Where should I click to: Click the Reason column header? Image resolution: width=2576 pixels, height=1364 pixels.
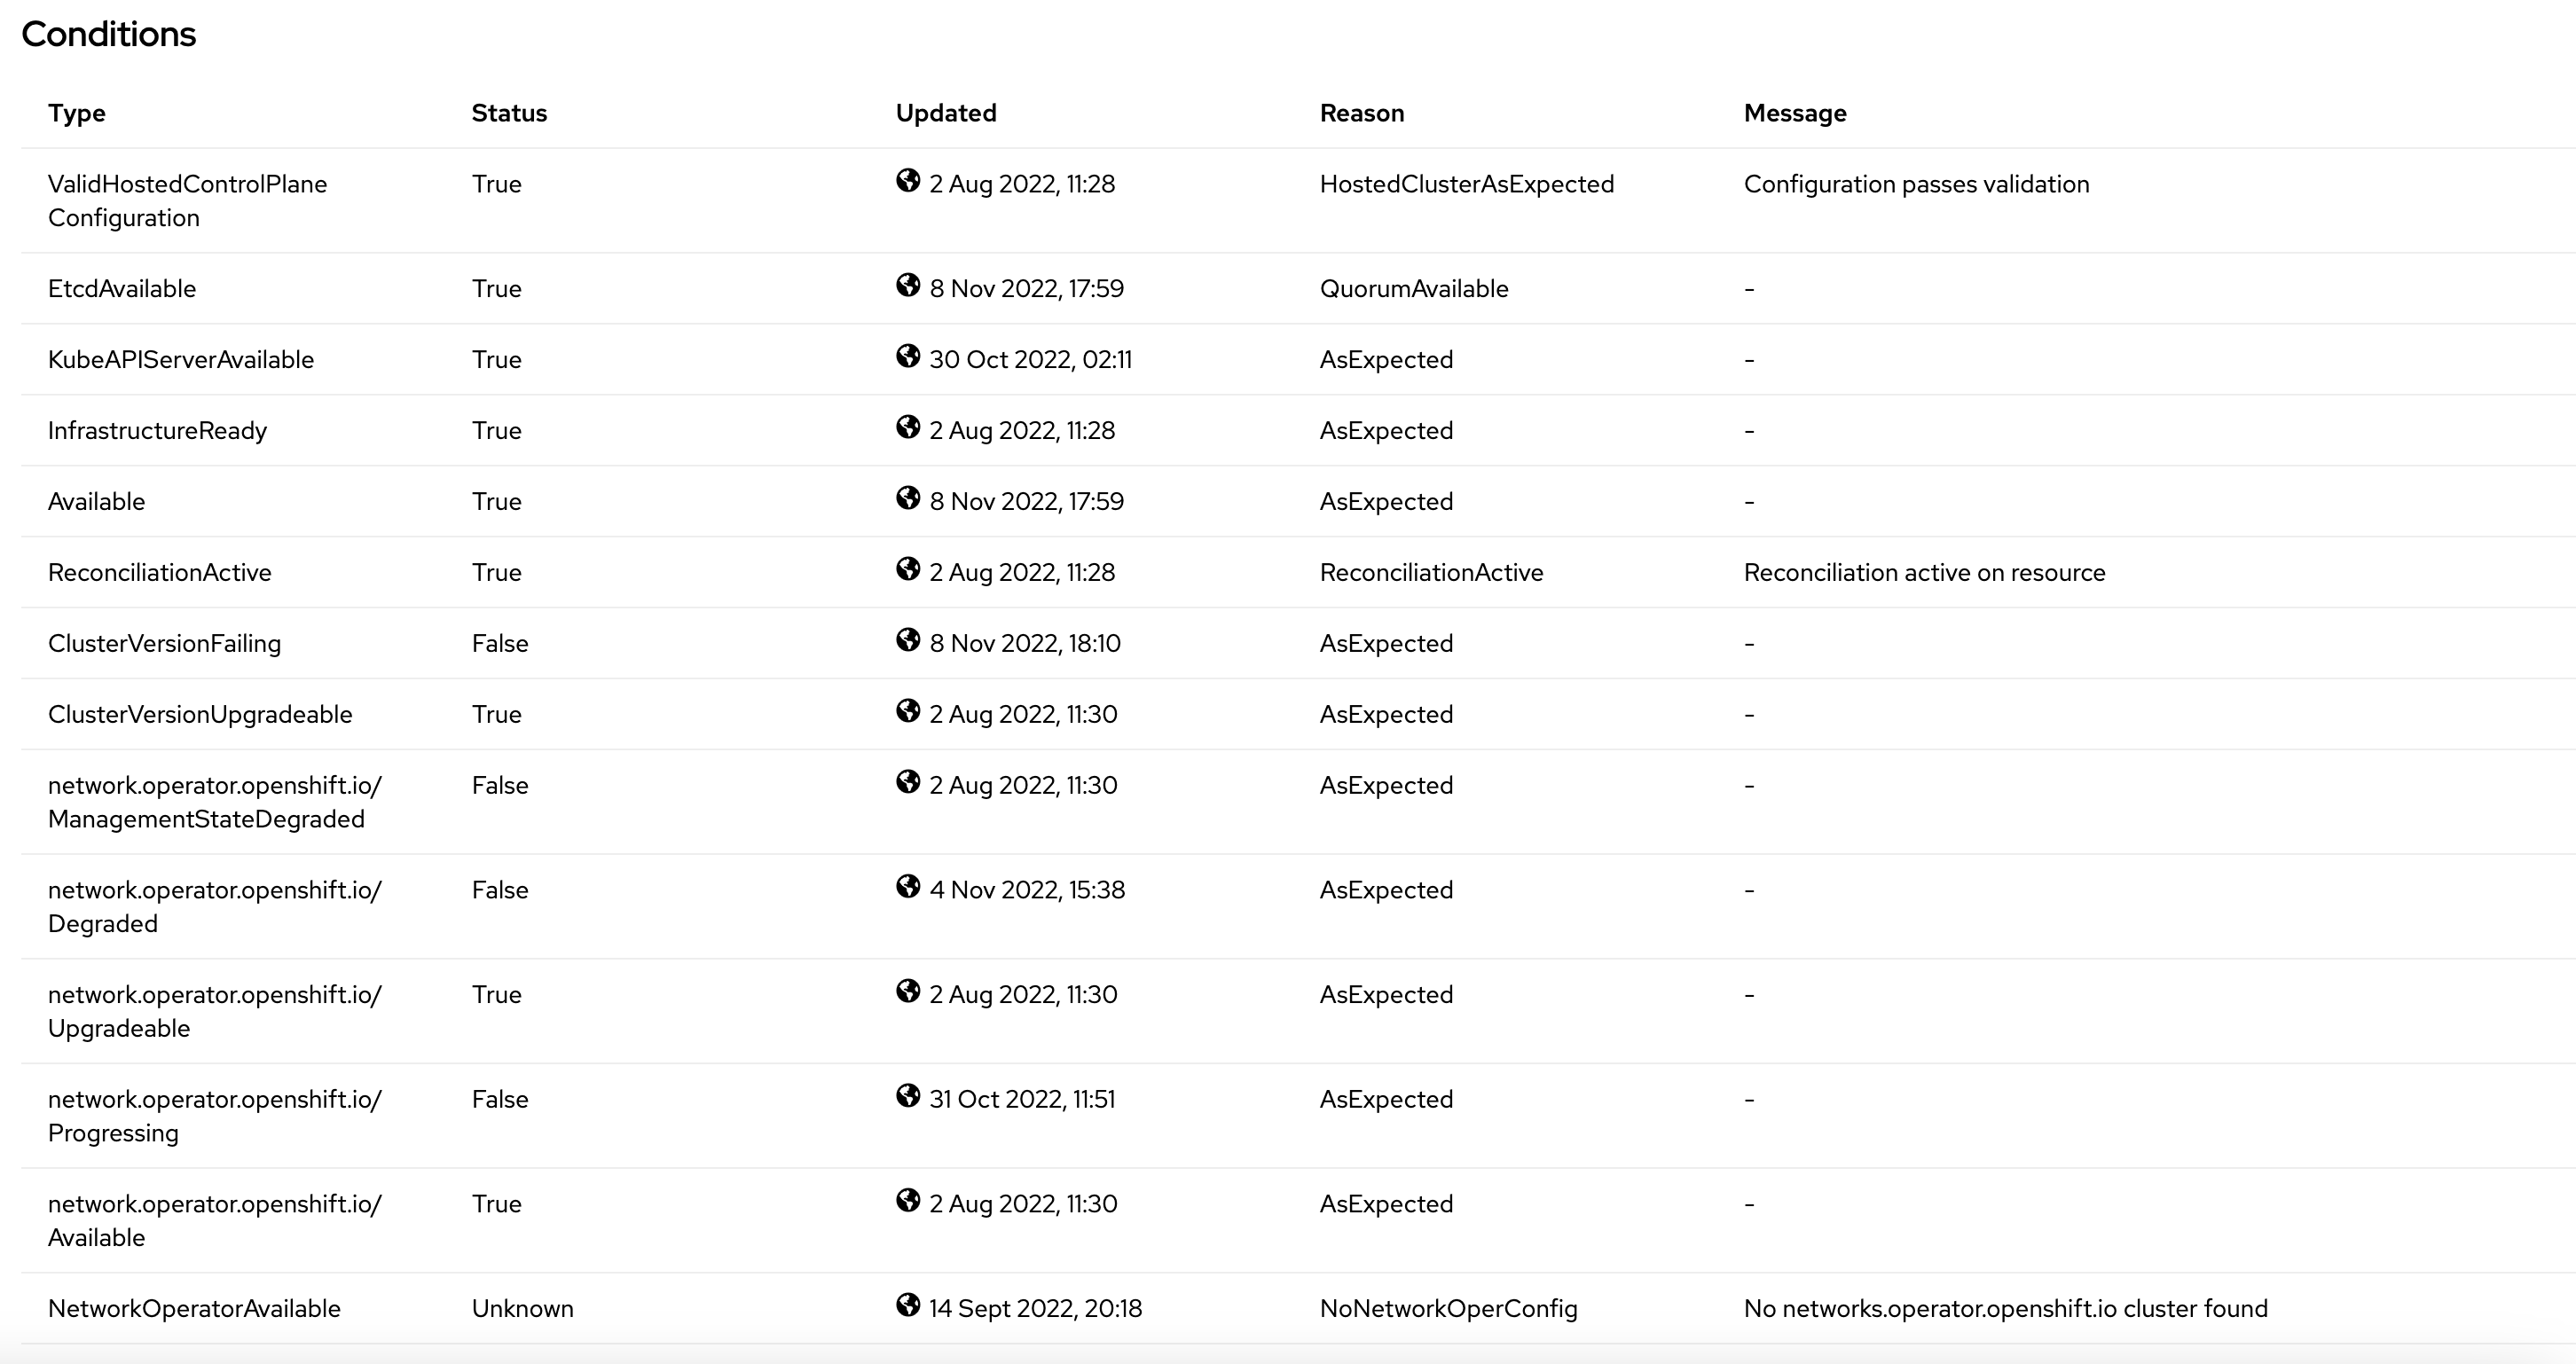tap(1361, 113)
